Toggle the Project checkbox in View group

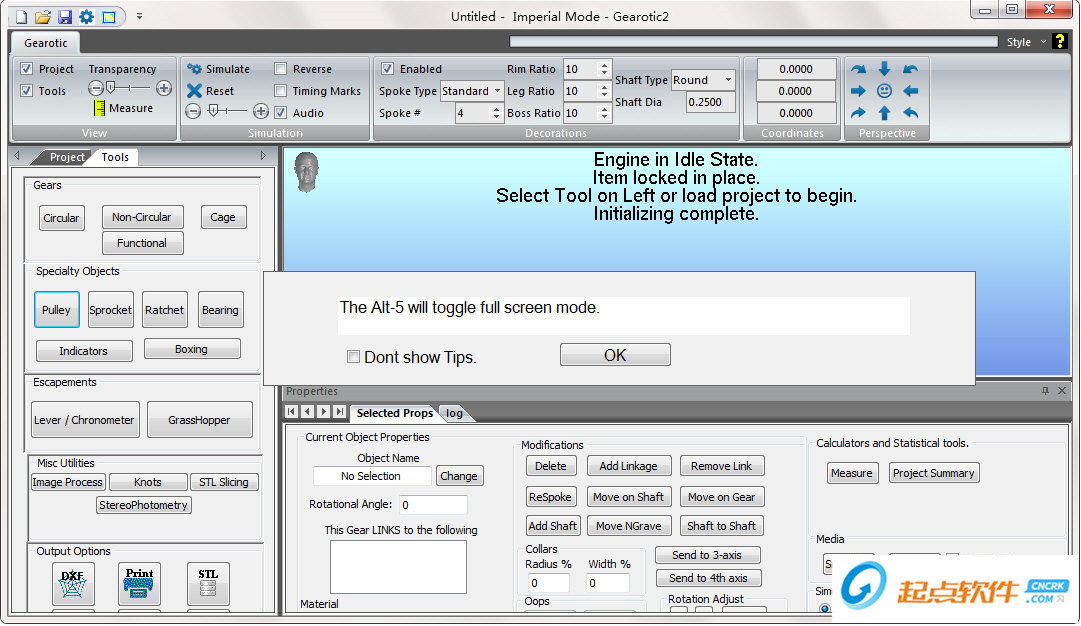pos(26,69)
